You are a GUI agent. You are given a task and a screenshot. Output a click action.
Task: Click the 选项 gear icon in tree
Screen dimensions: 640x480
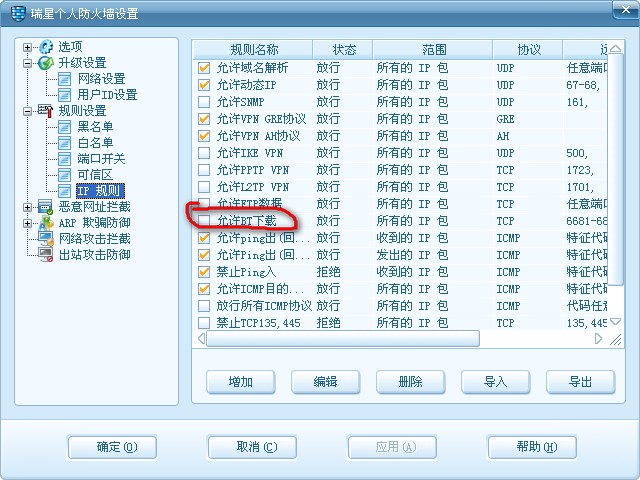click(46, 47)
